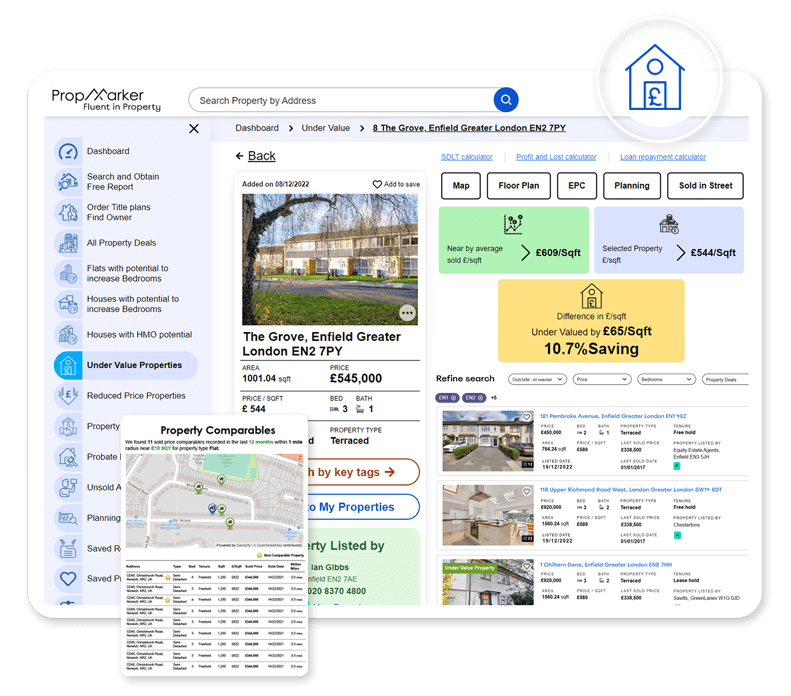
Task: Click the 121 Pembroke Avenue thumbnail photo
Action: [x=488, y=441]
